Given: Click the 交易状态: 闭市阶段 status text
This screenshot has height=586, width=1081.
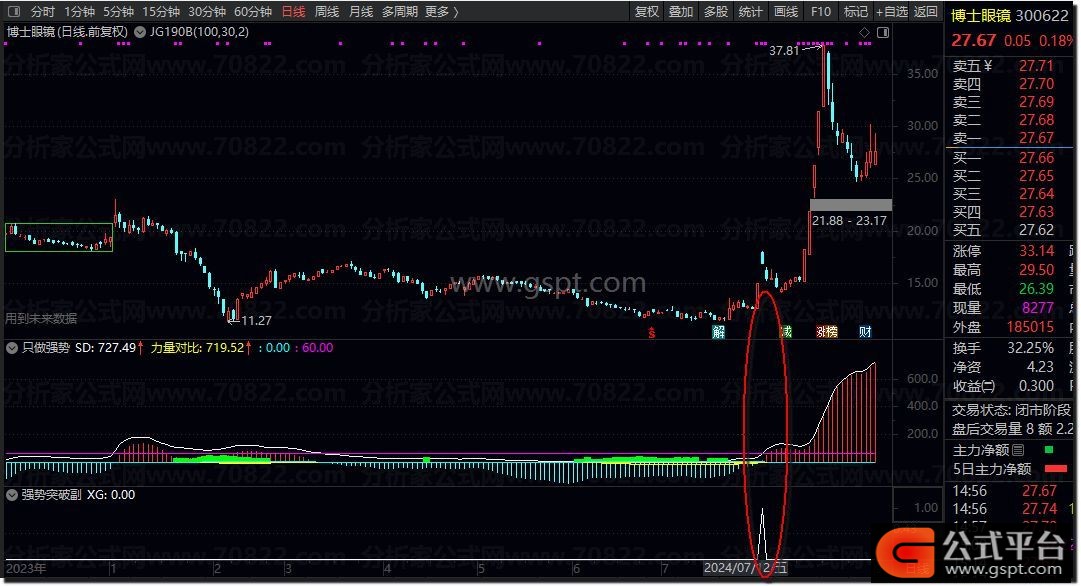Looking at the screenshot, I should [x=1011, y=410].
